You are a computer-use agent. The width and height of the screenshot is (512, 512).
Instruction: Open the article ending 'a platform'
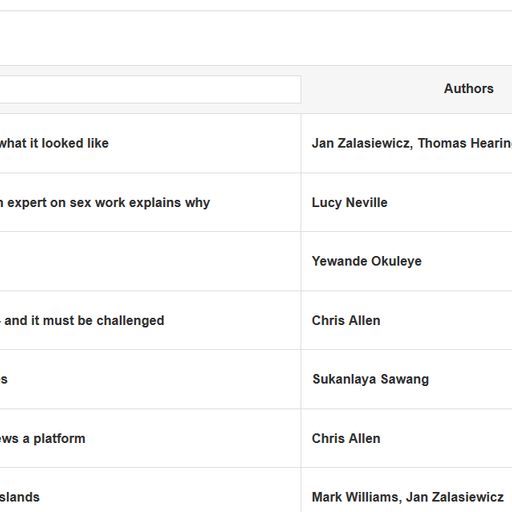click(43, 438)
